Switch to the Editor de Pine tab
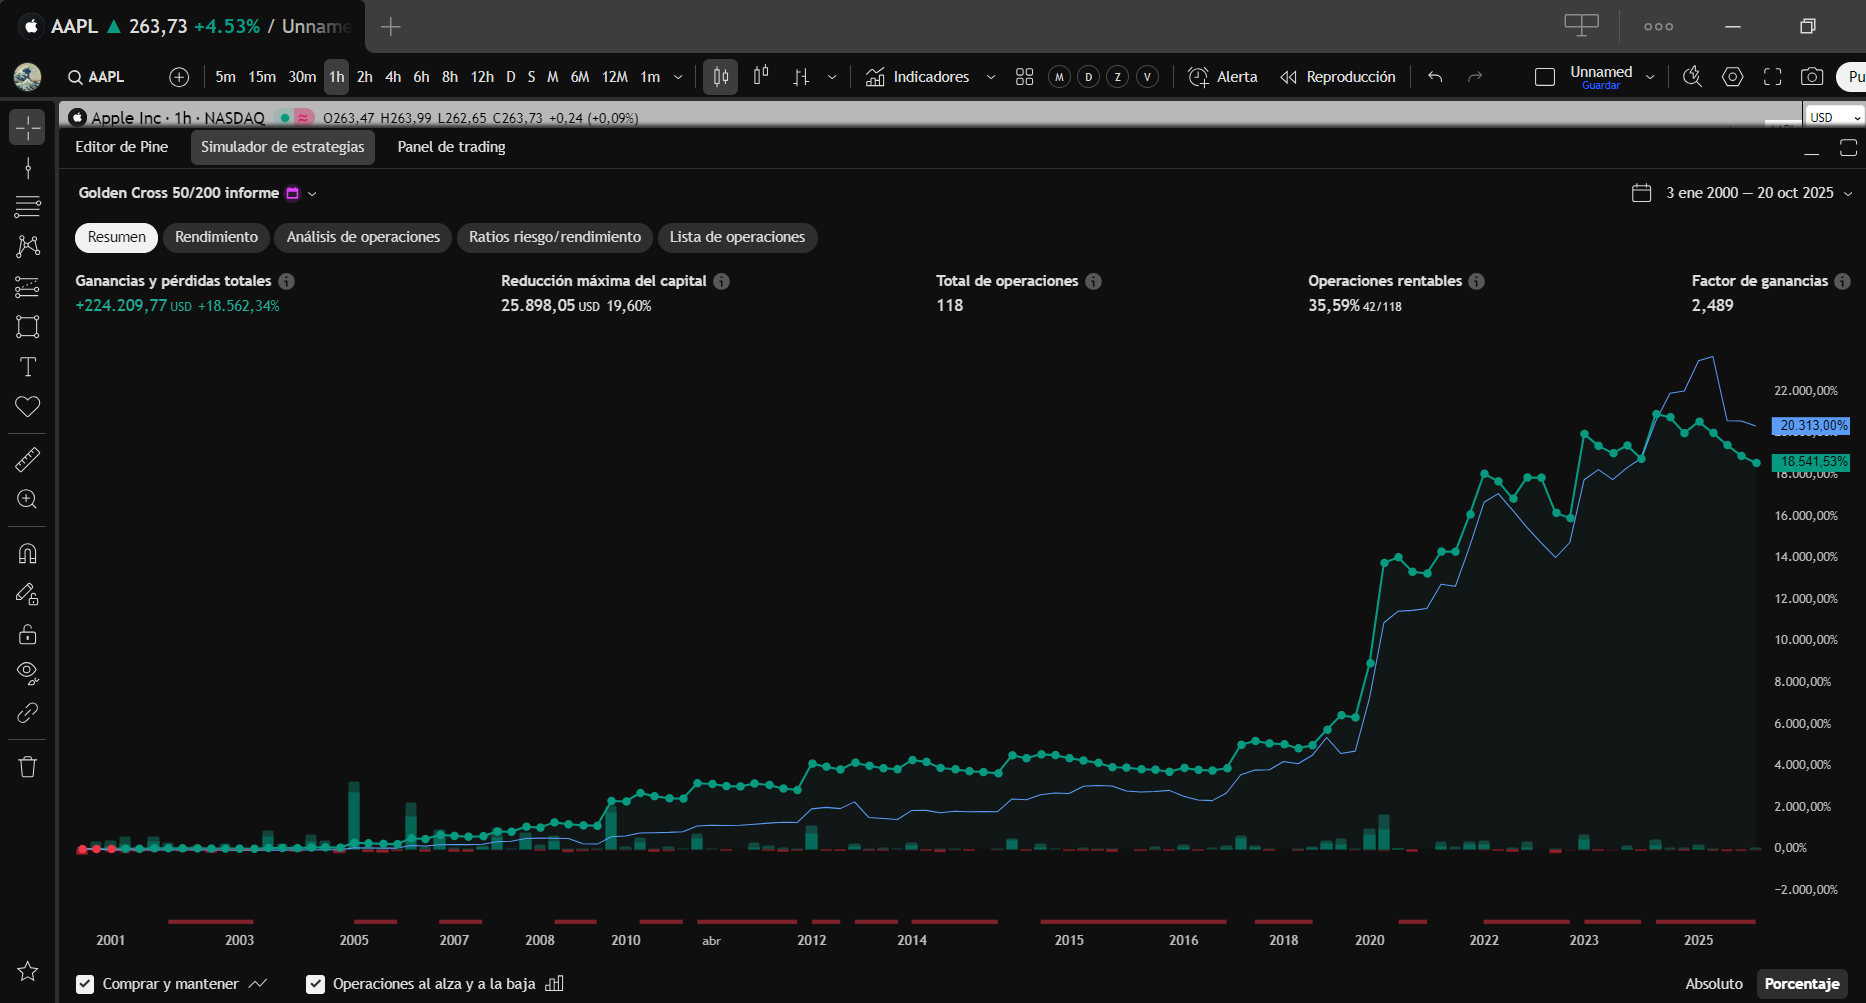Screen dimensions: 1866x1003 coord(122,147)
